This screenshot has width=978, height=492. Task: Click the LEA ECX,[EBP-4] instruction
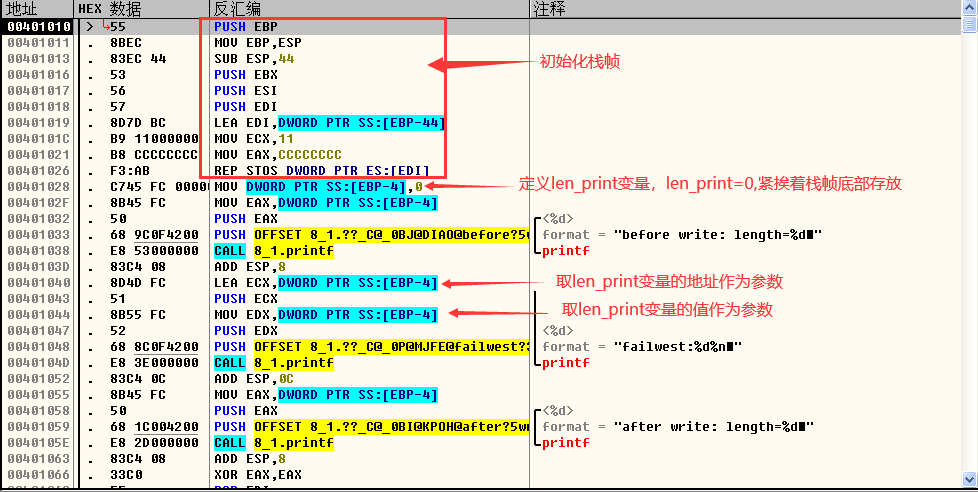tap(326, 283)
